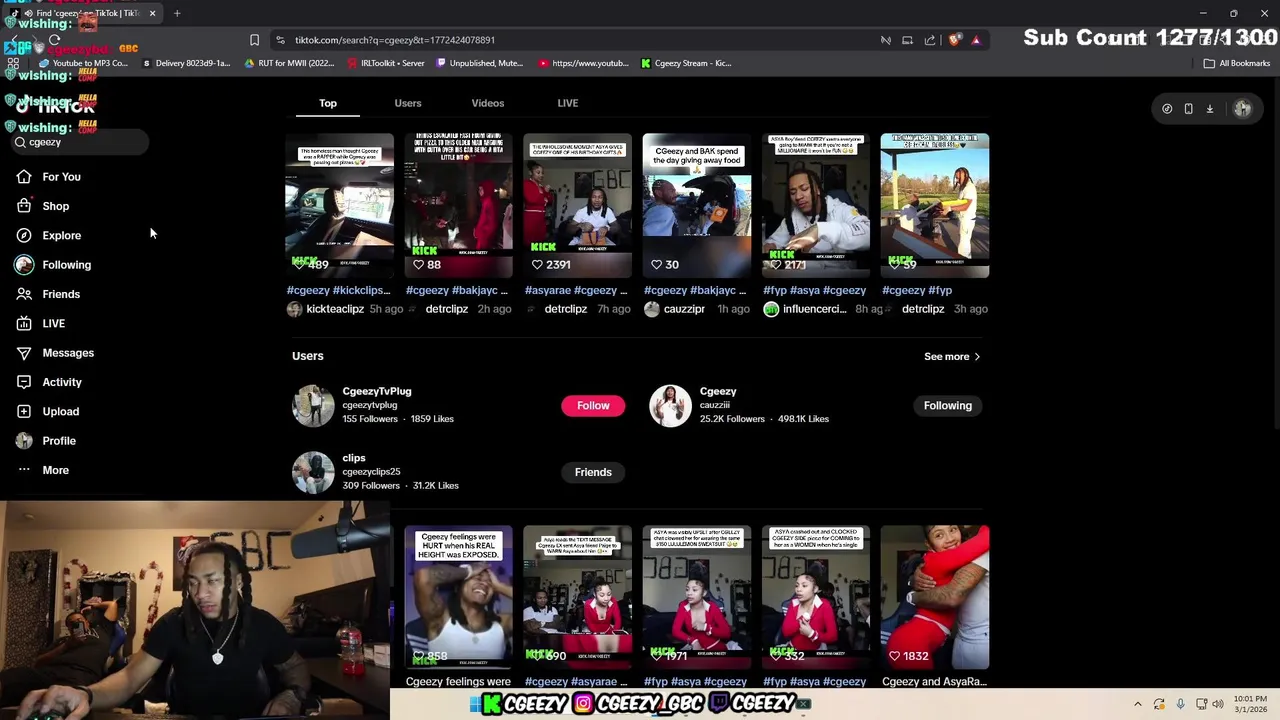Click the share icon in the address bar

tap(930, 40)
